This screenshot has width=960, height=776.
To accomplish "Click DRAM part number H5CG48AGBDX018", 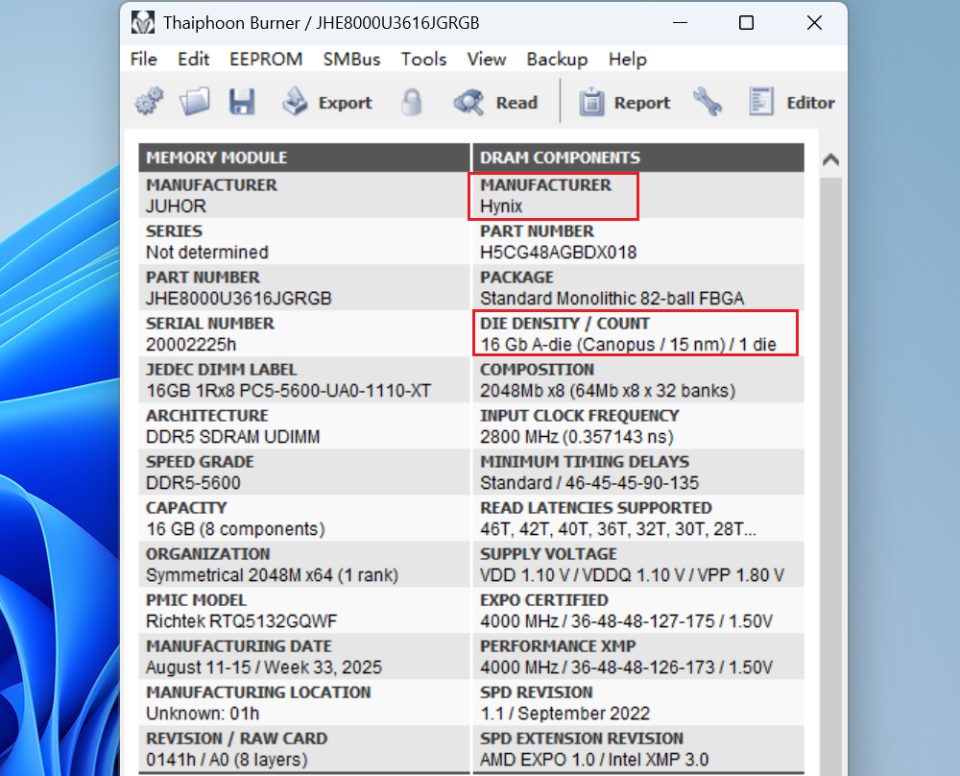I will (558, 252).
